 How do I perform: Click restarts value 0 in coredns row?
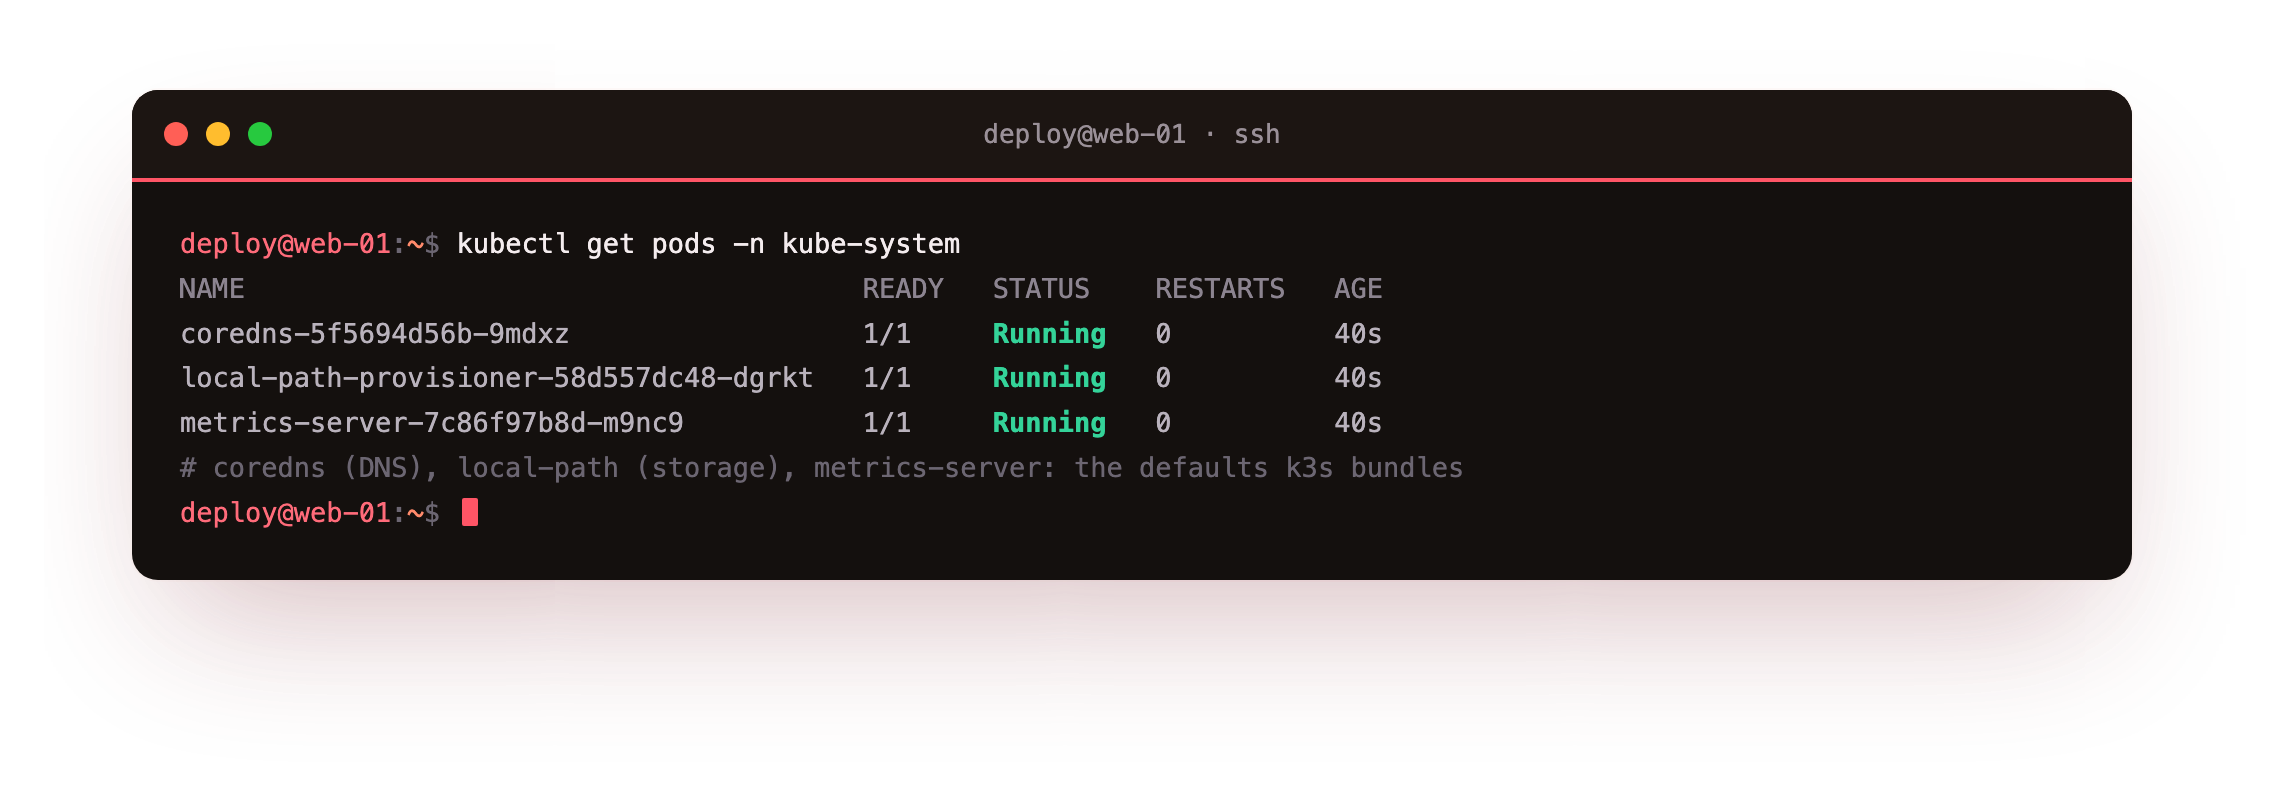pyautogui.click(x=1163, y=334)
